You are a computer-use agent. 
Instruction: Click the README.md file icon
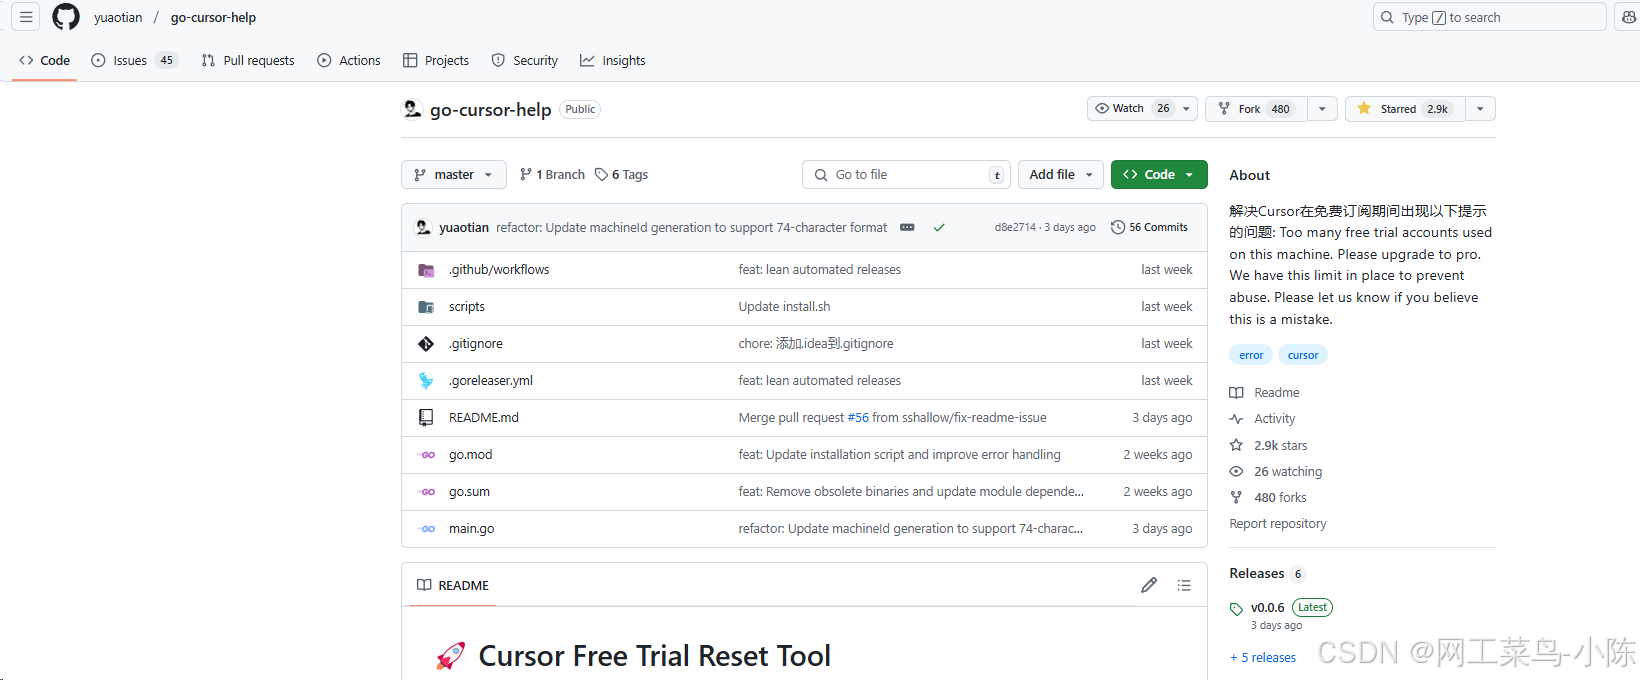pyautogui.click(x=426, y=418)
